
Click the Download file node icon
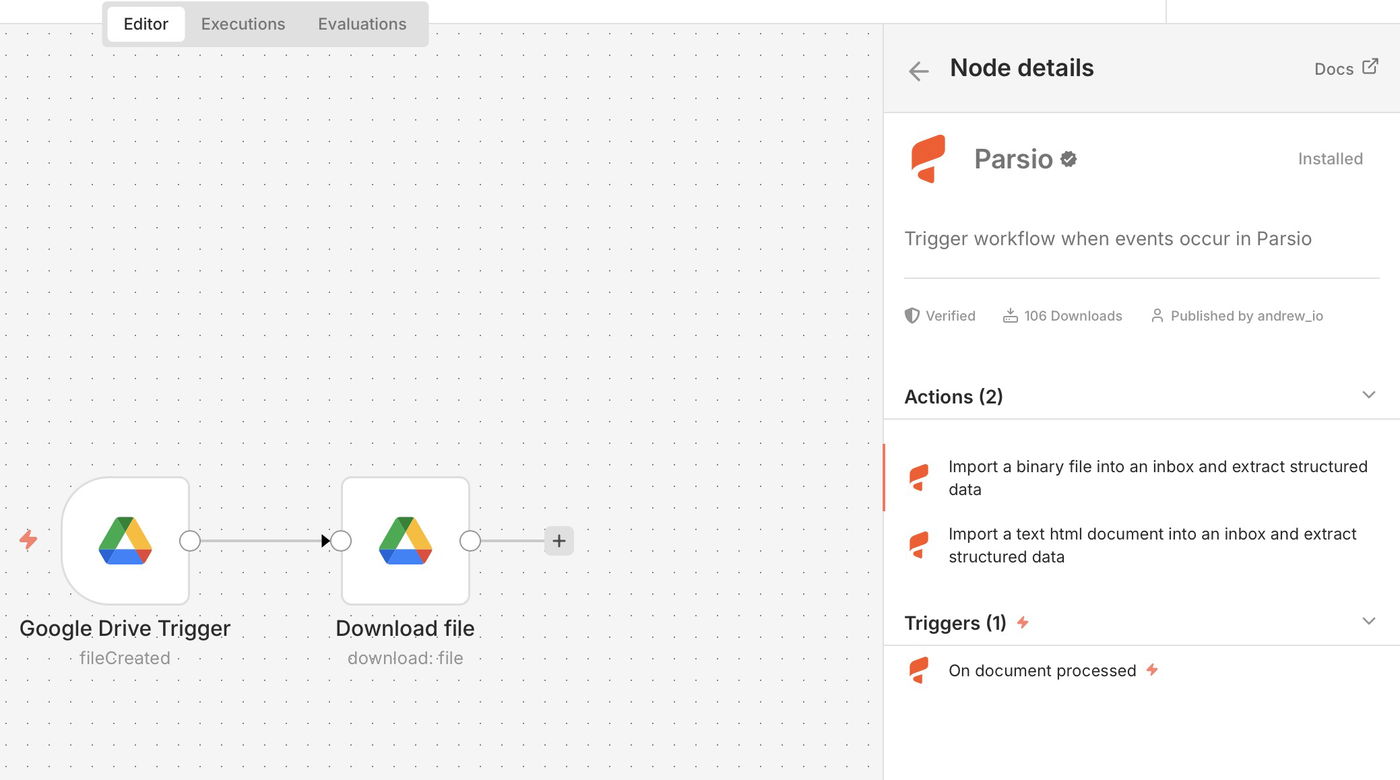pyautogui.click(x=405, y=541)
